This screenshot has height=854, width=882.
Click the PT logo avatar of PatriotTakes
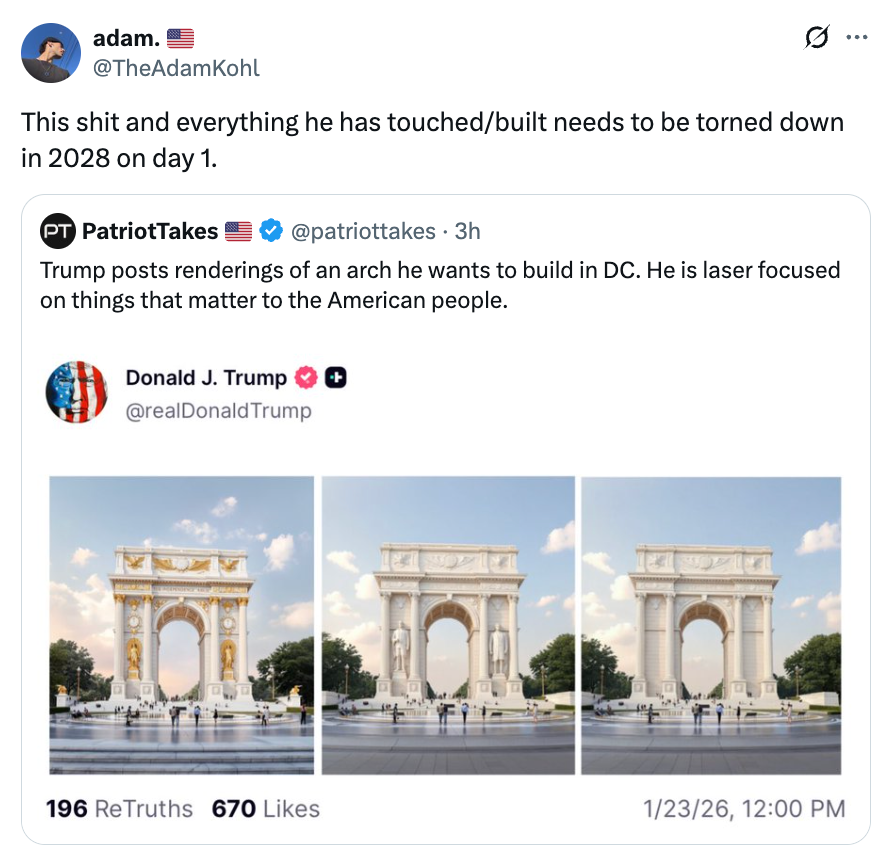coord(57,231)
